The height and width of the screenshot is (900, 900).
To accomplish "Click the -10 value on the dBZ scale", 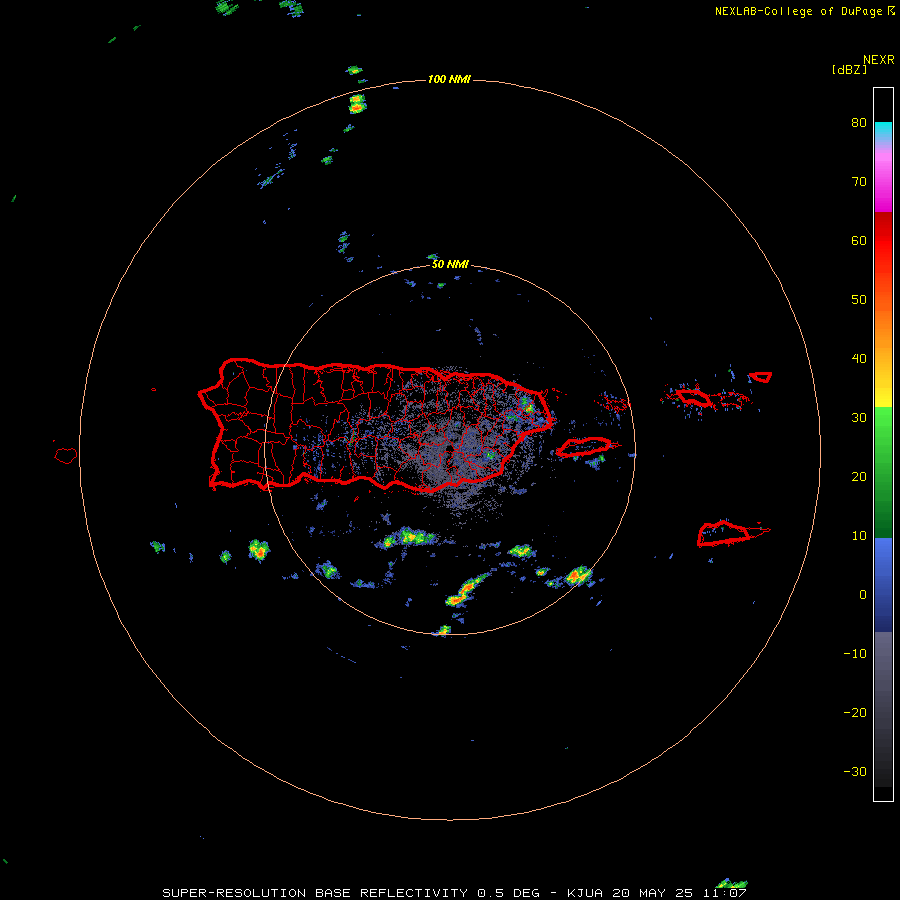I will (x=855, y=654).
